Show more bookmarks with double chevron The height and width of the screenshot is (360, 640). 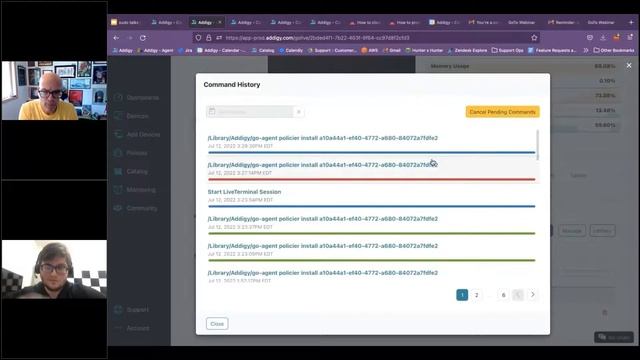tap(586, 50)
